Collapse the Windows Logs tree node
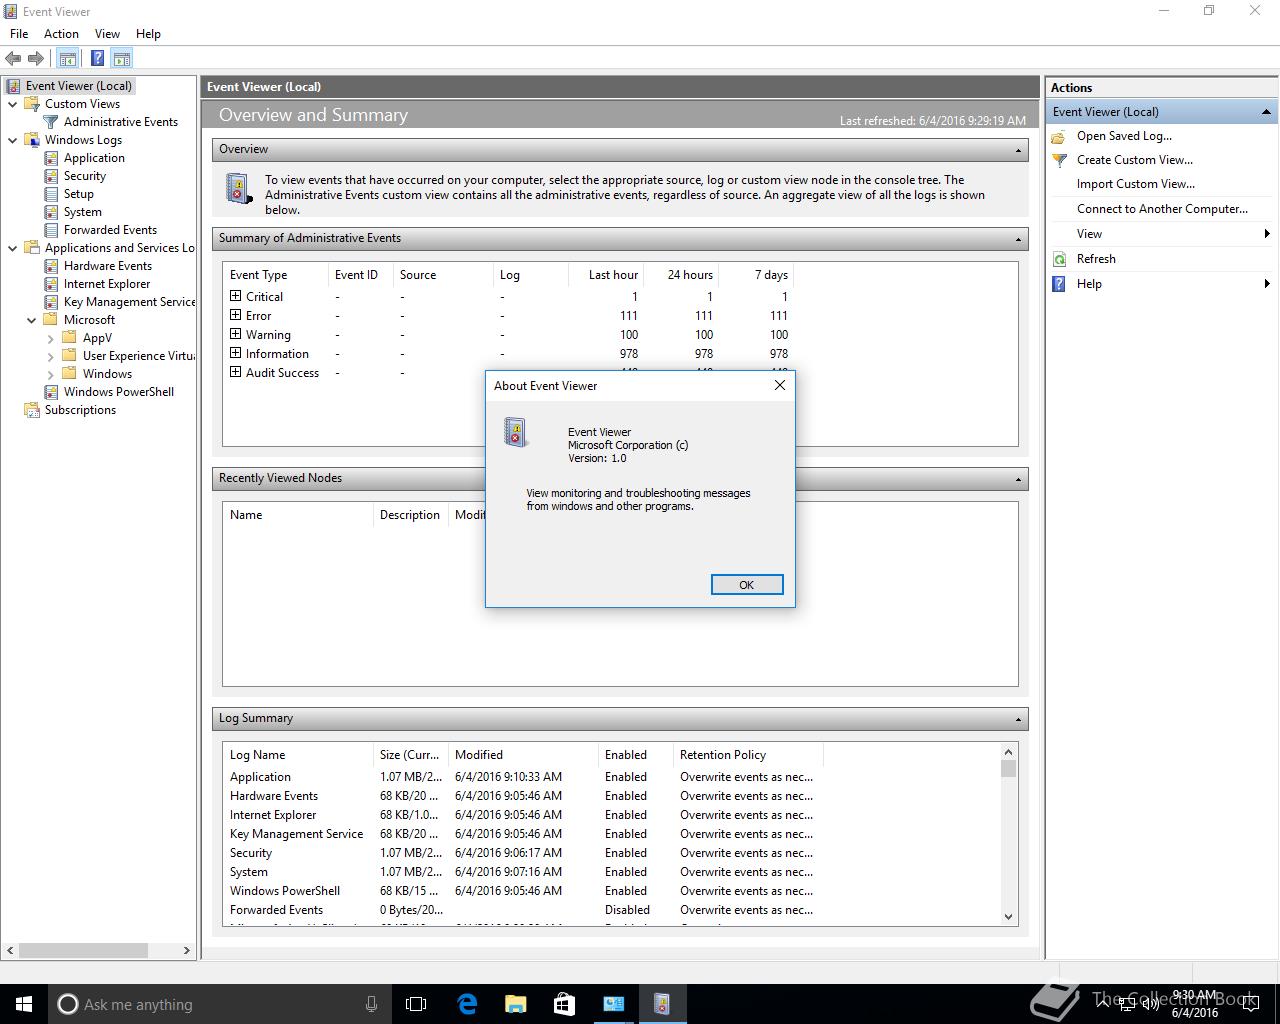The height and width of the screenshot is (1024, 1280). [12, 140]
